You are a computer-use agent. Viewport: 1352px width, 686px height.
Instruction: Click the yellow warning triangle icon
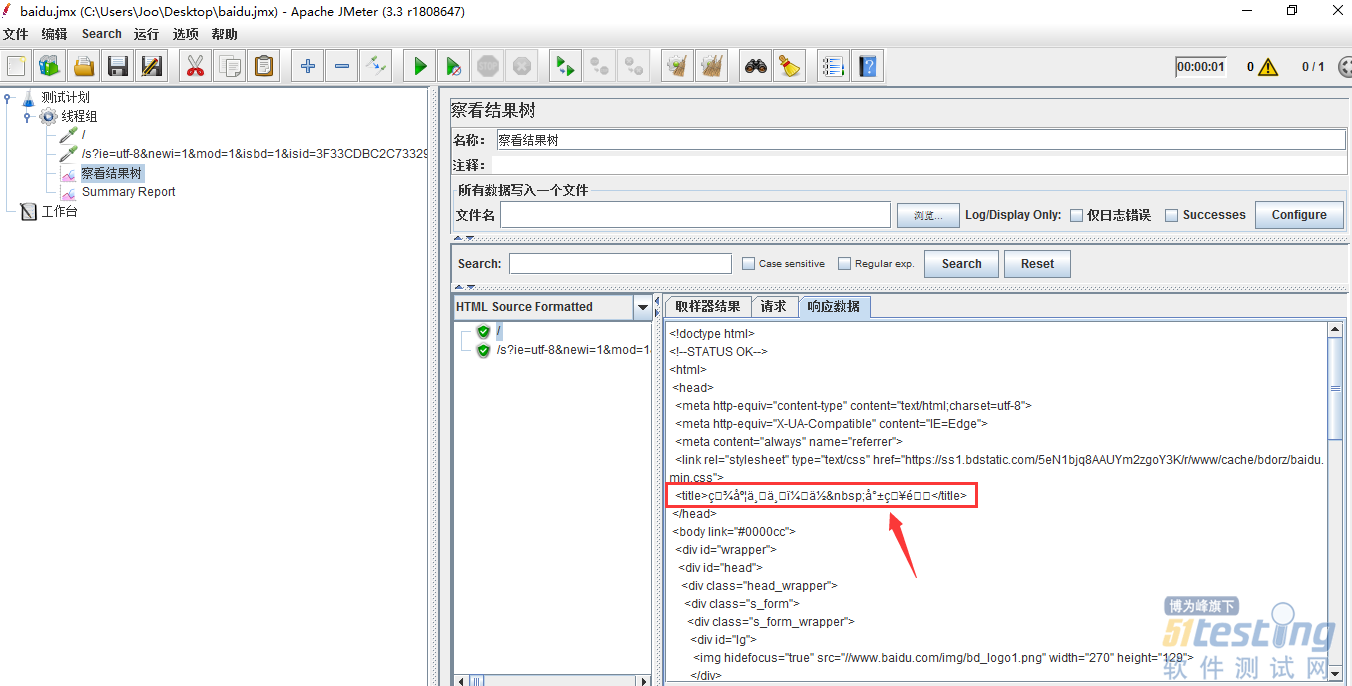pyautogui.click(x=1268, y=67)
